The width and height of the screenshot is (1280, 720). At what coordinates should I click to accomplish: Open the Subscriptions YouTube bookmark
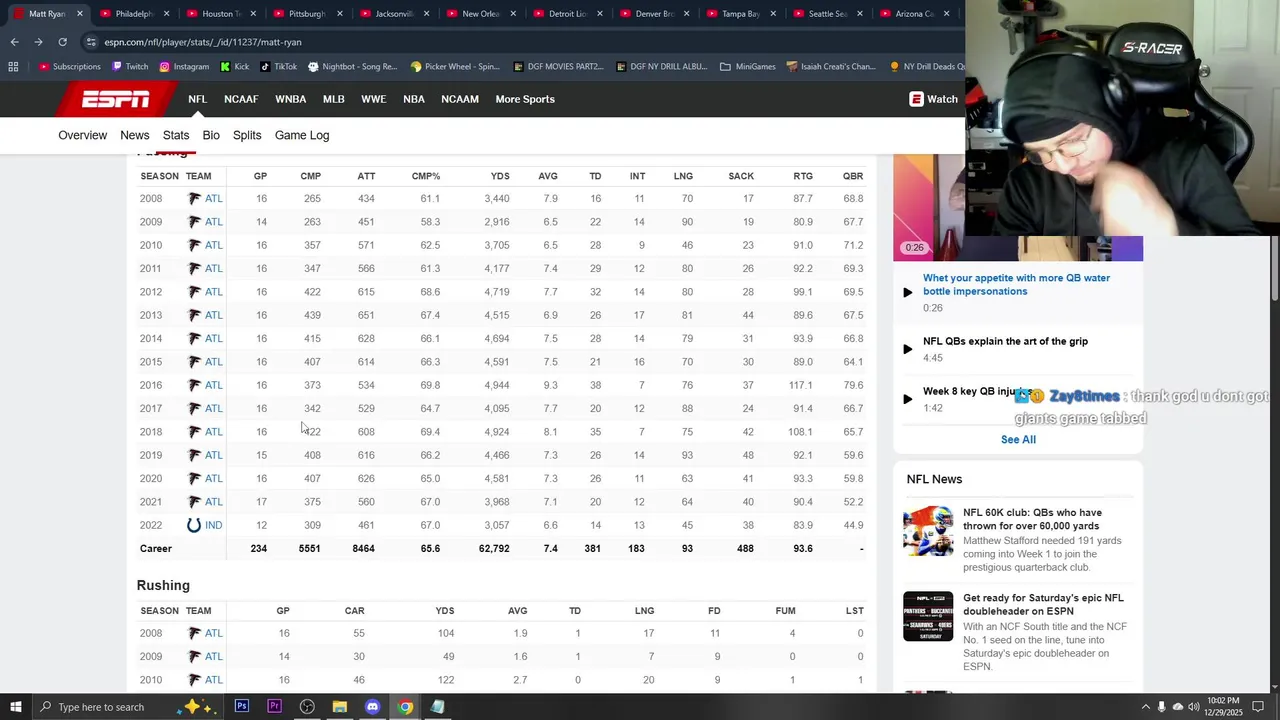click(x=69, y=67)
